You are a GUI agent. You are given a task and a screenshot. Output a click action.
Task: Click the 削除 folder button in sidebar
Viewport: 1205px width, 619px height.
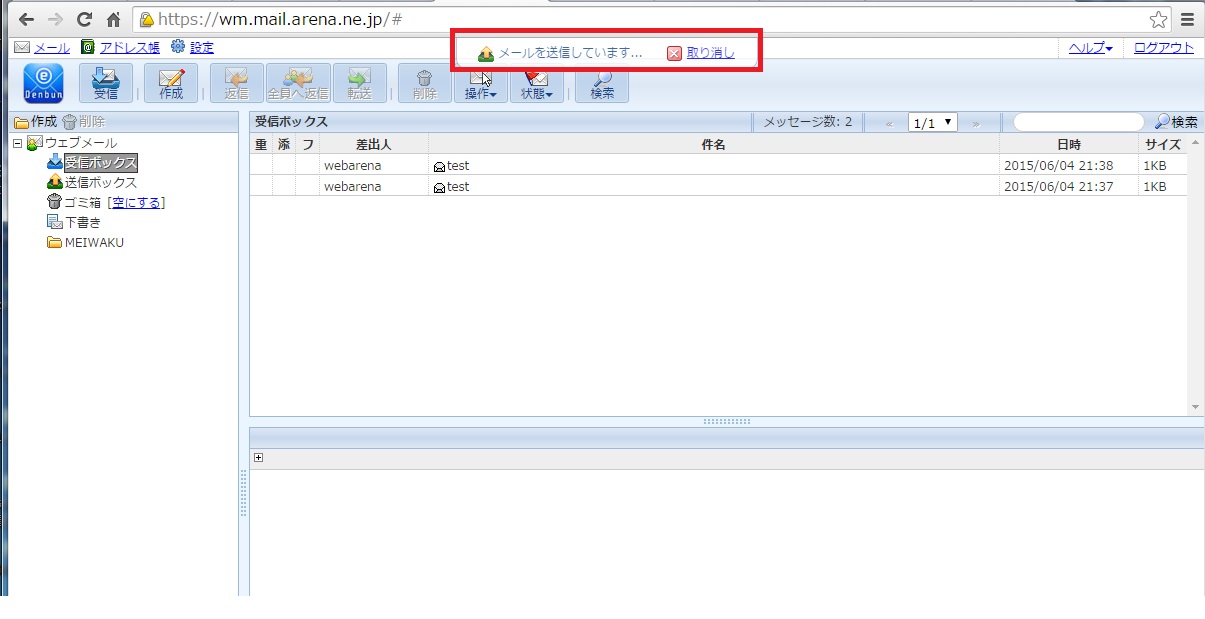(x=84, y=122)
